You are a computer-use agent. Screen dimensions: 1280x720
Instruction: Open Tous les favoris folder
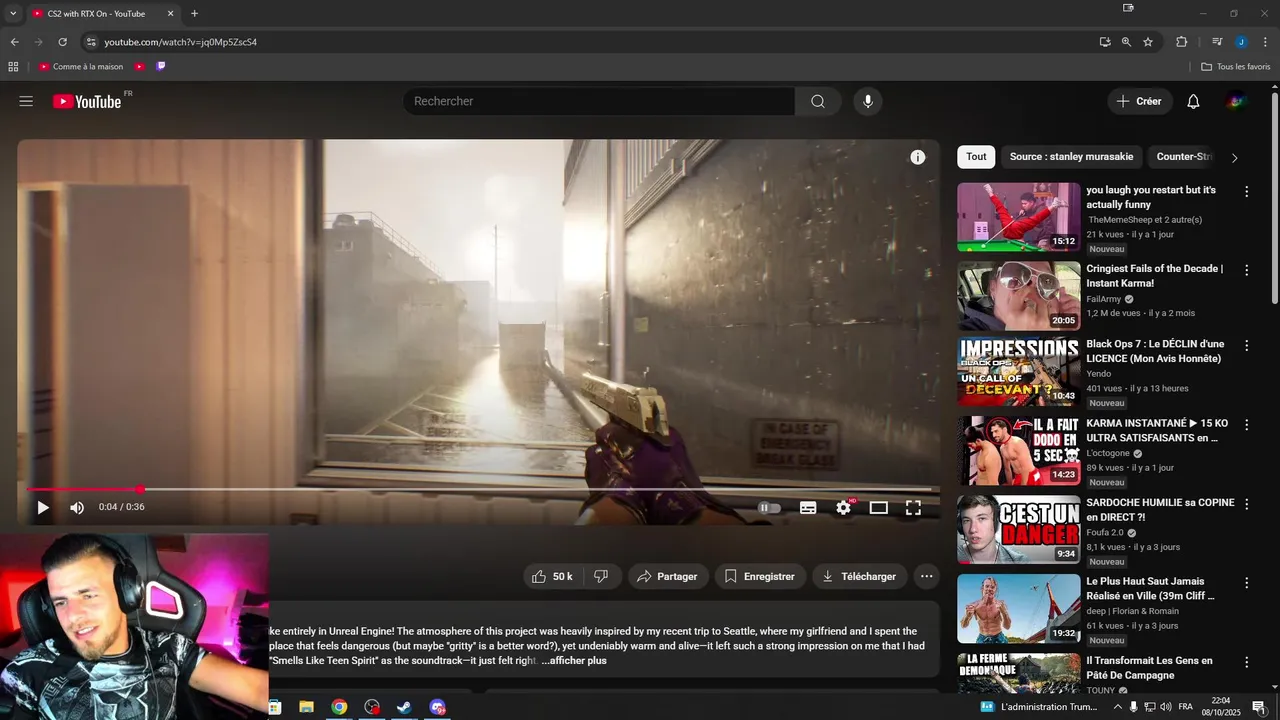click(x=1236, y=67)
